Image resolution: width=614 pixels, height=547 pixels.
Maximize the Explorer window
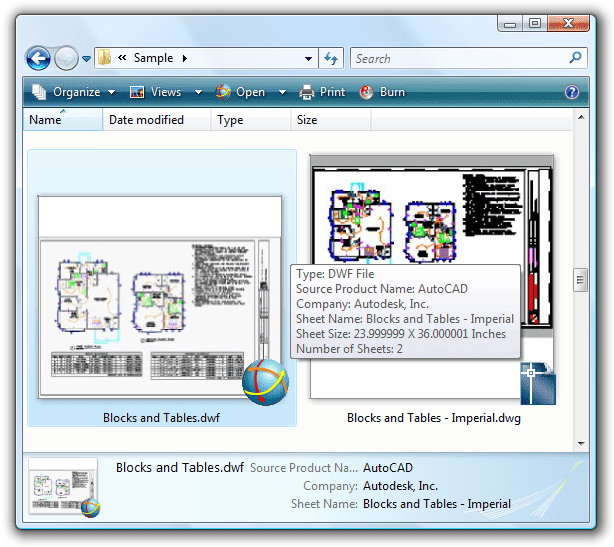point(535,23)
